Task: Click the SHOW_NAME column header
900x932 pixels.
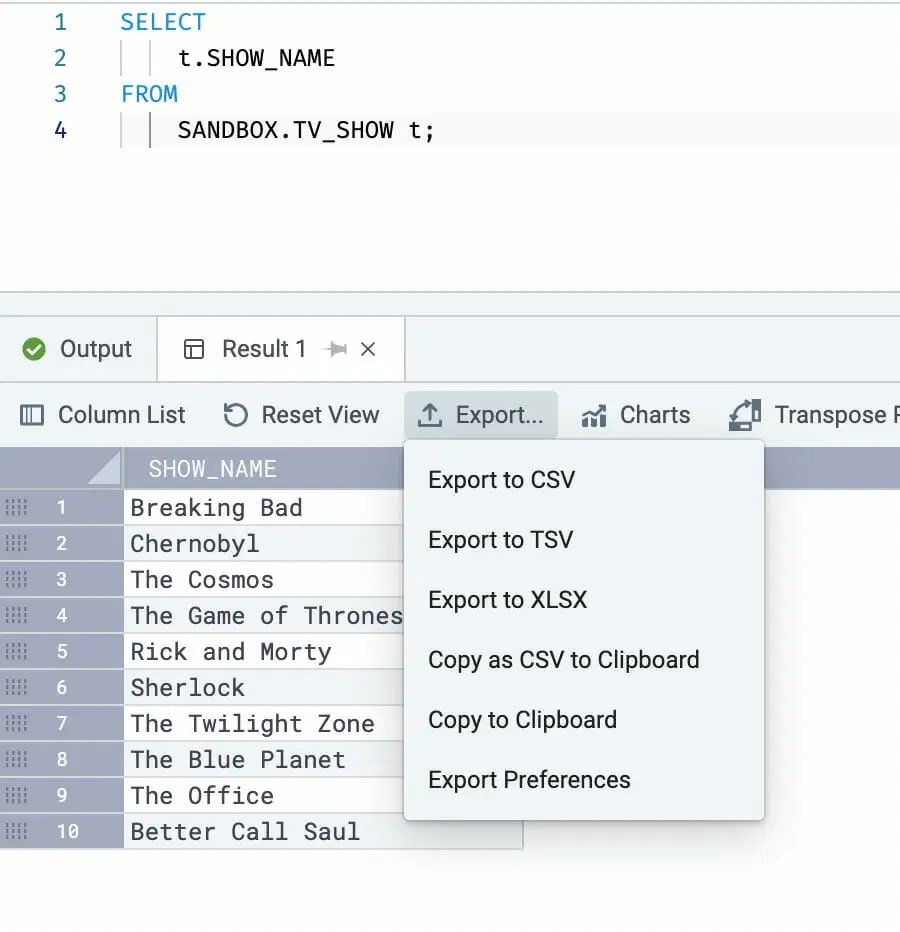Action: click(x=213, y=468)
